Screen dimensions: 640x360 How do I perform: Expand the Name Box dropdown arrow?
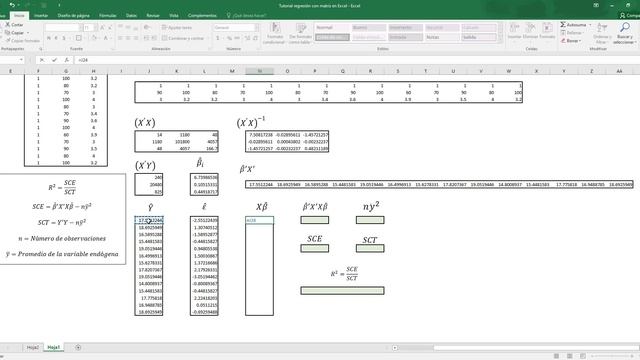tap(21, 60)
